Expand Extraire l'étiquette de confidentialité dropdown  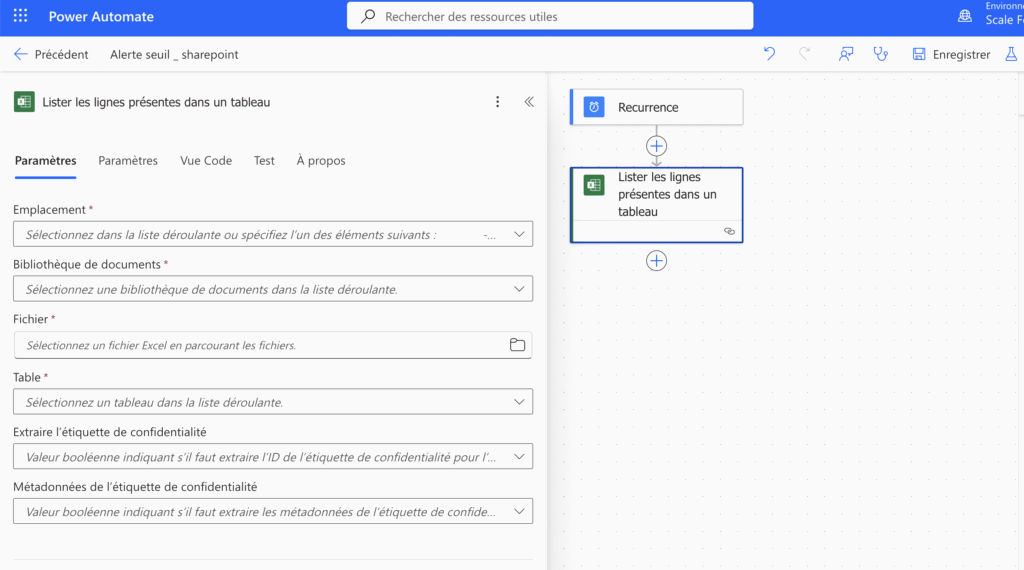point(518,457)
